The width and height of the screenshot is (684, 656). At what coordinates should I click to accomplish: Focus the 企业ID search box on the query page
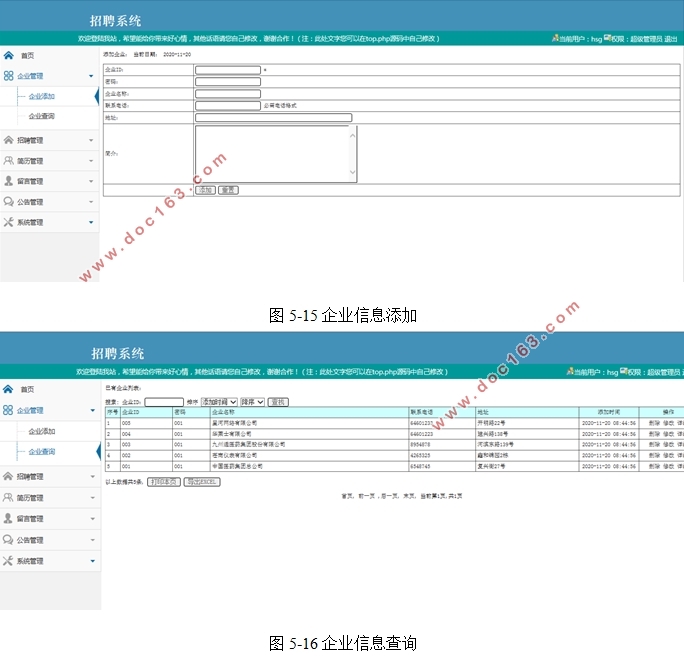point(164,402)
